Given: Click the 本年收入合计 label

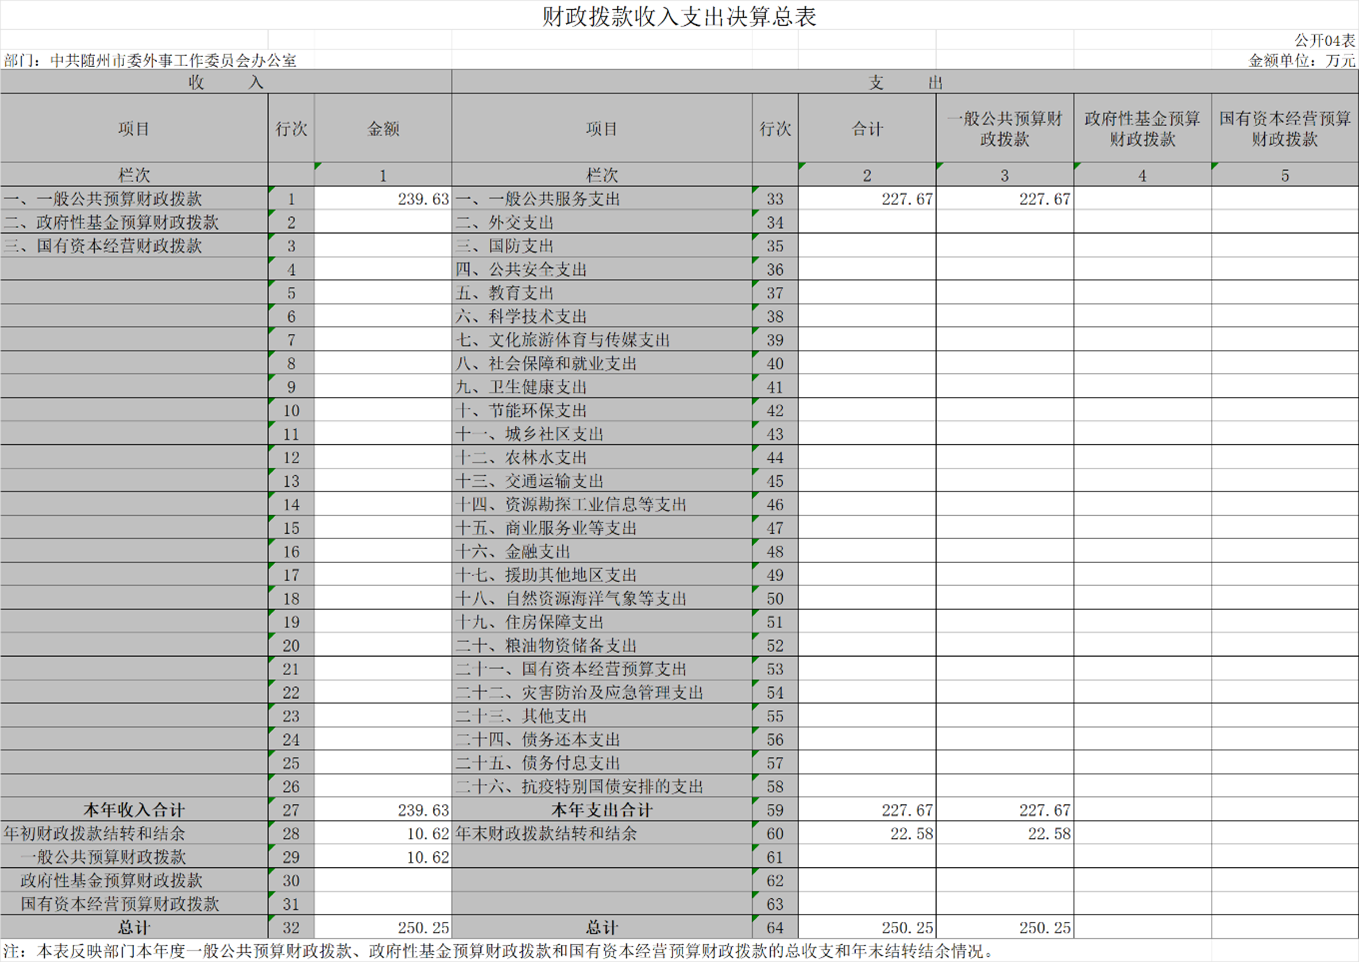Looking at the screenshot, I should (134, 810).
